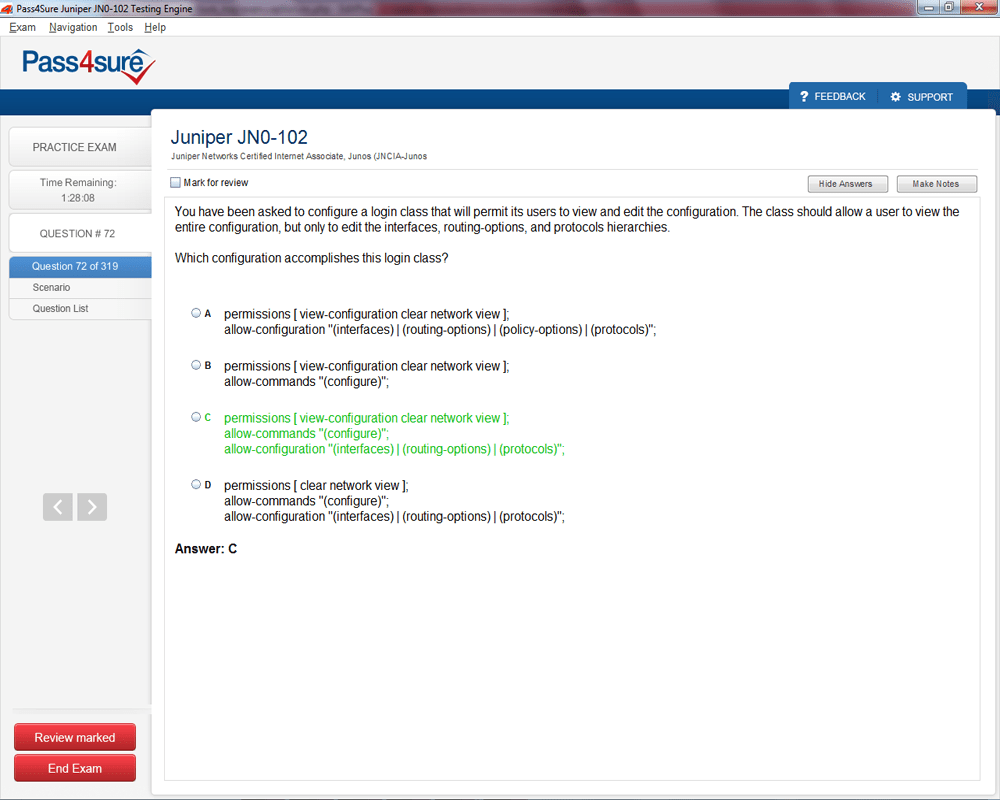
Task: Click the next question arrow icon
Action: click(x=92, y=507)
